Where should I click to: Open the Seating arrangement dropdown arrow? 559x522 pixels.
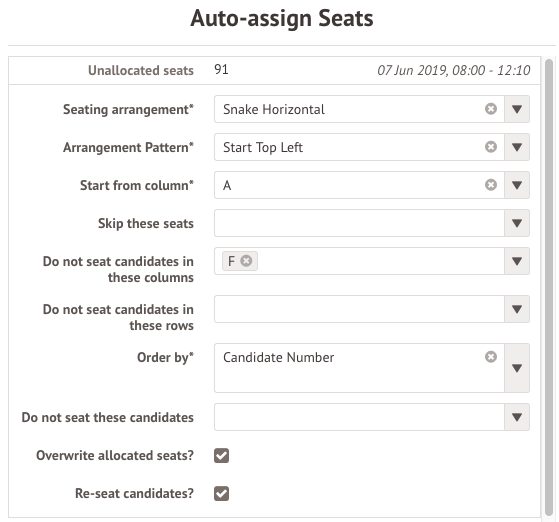click(x=517, y=109)
